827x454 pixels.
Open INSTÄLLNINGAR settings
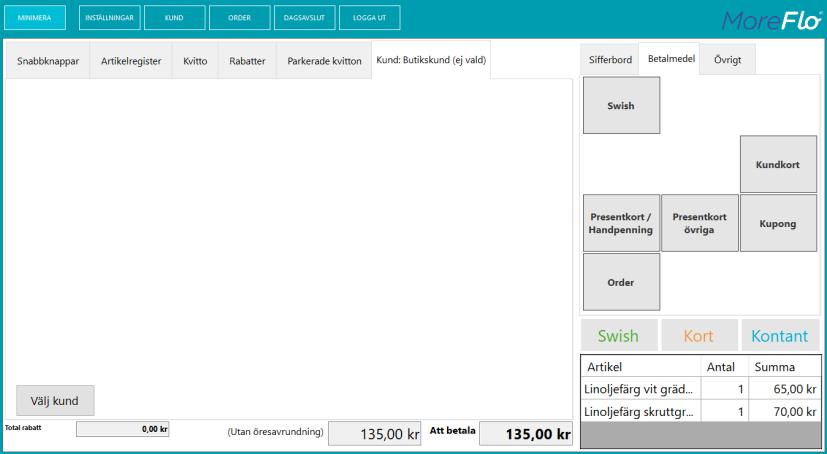coord(110,17)
